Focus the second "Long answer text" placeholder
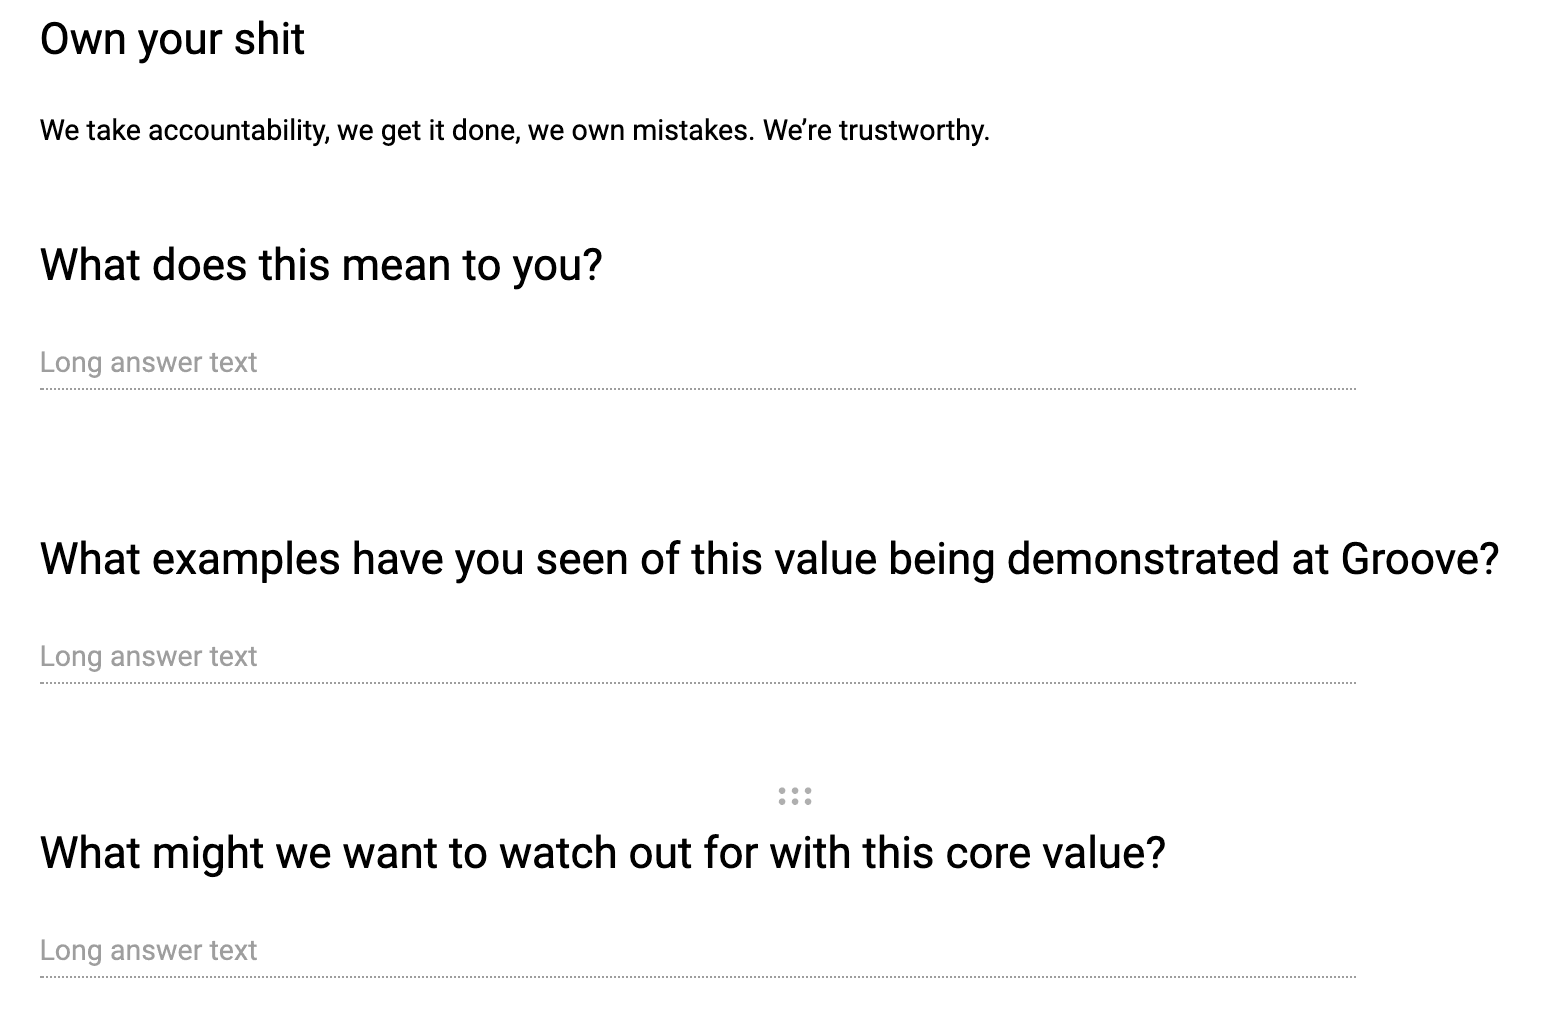 149,657
